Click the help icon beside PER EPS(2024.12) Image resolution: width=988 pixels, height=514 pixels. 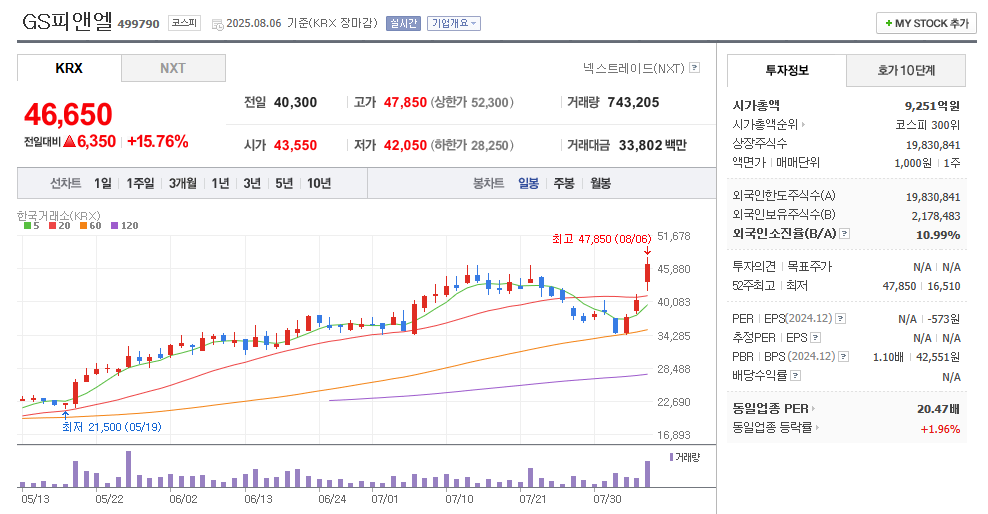coord(841,319)
